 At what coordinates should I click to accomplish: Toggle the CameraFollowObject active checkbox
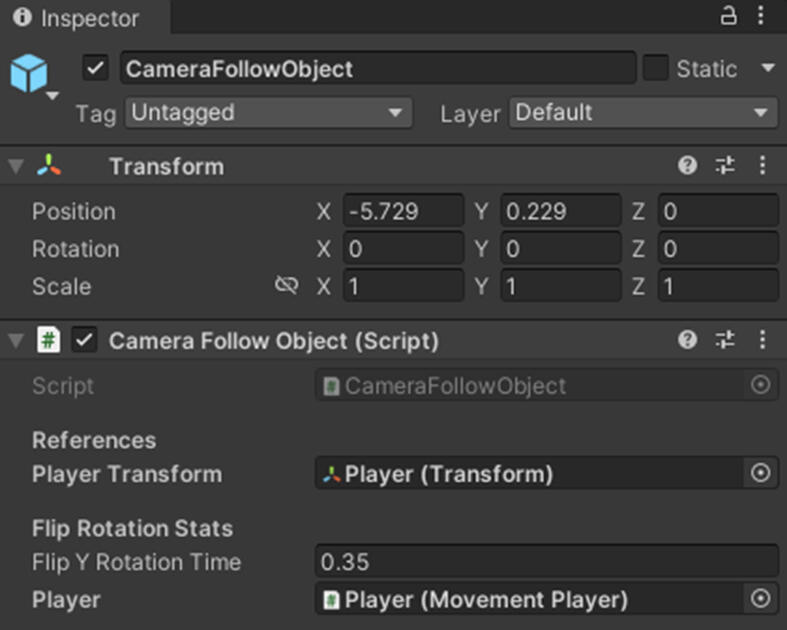click(96, 69)
